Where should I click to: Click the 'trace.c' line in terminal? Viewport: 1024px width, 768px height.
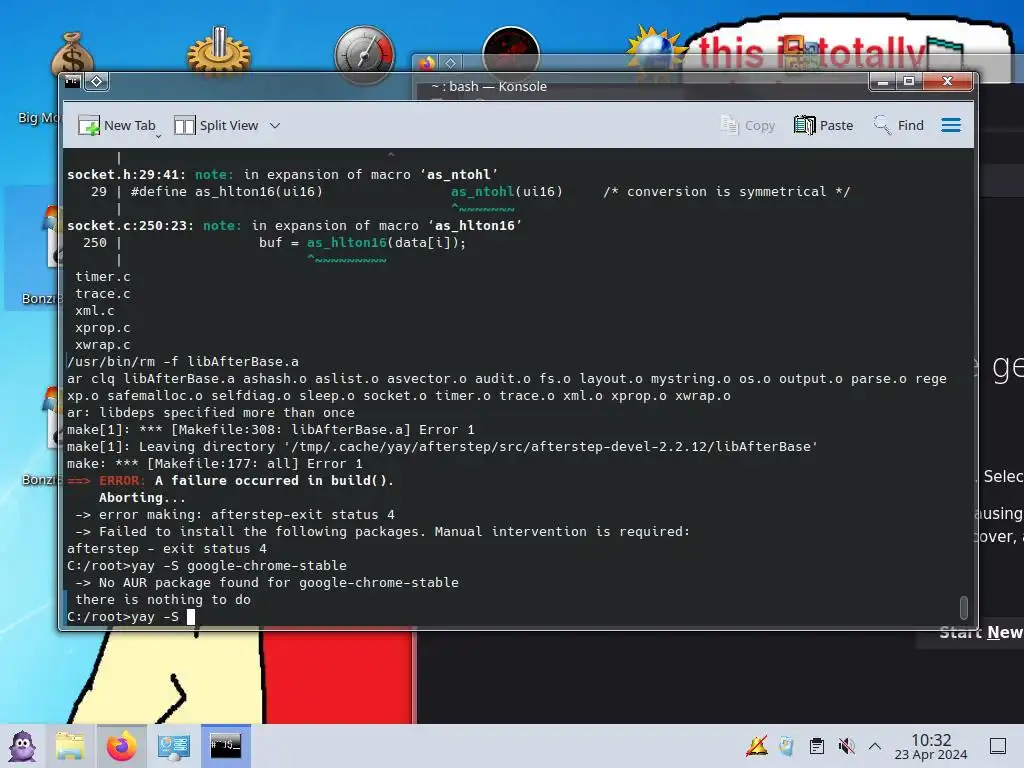pos(103,294)
